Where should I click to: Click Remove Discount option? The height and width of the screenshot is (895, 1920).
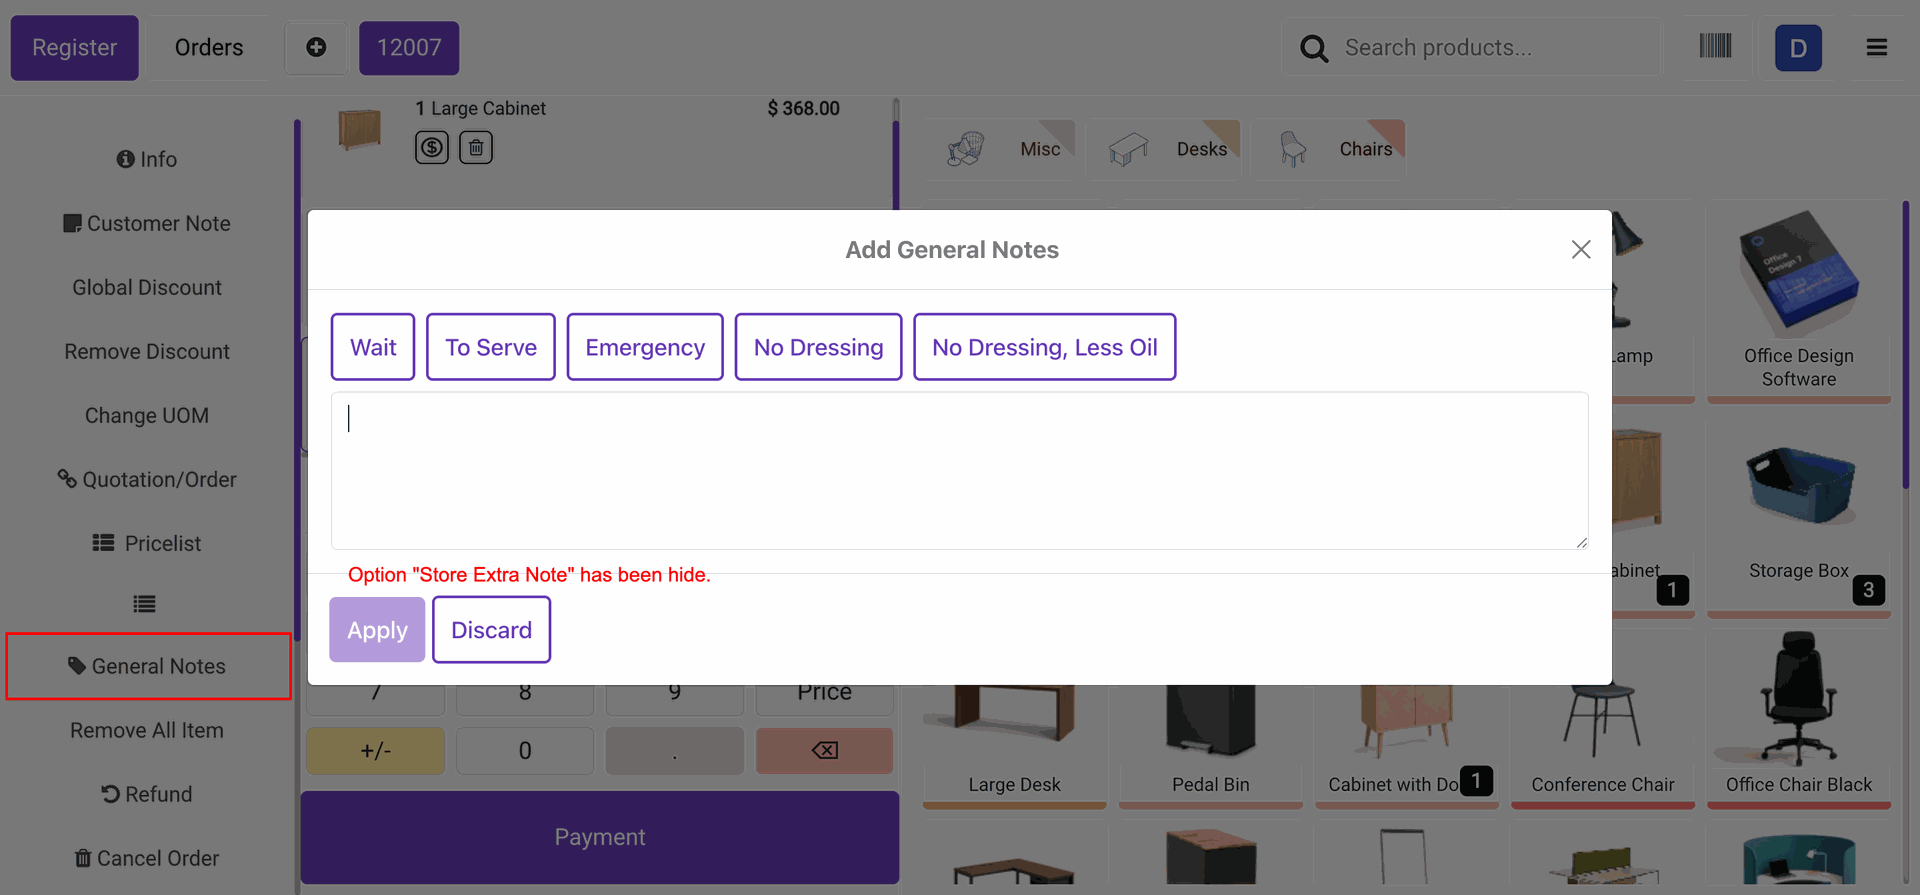point(147,351)
